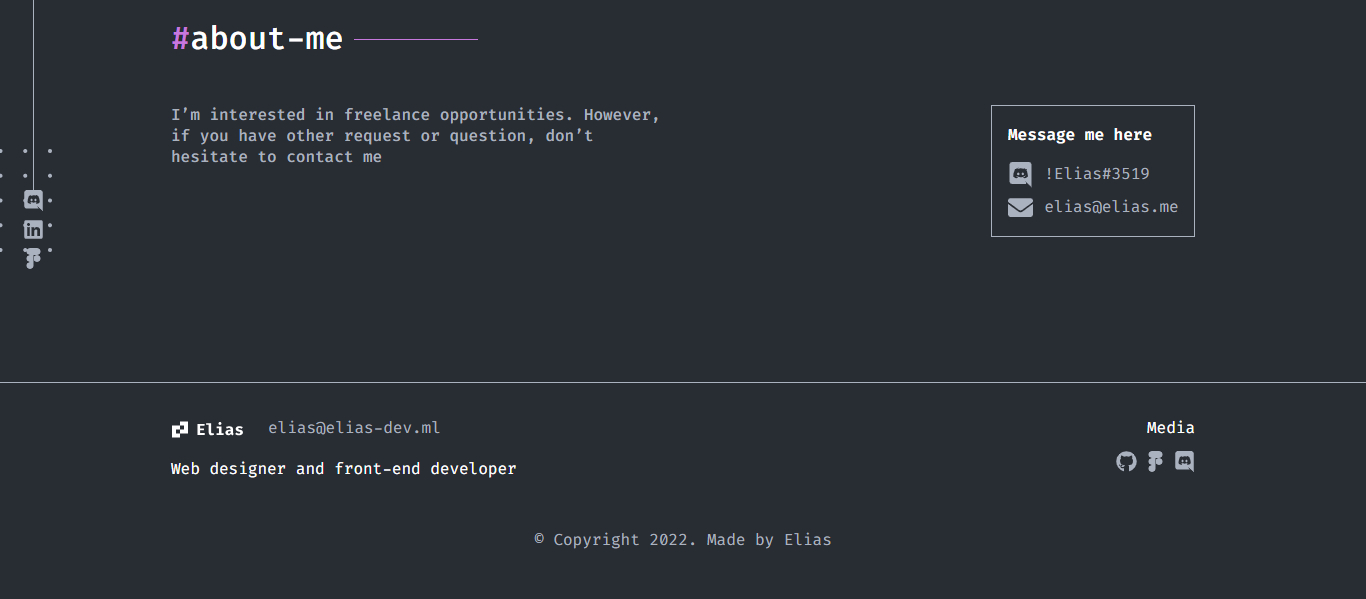The image size is (1366, 599).
Task: Click envelope icon in Message box
Action: coord(1020,207)
